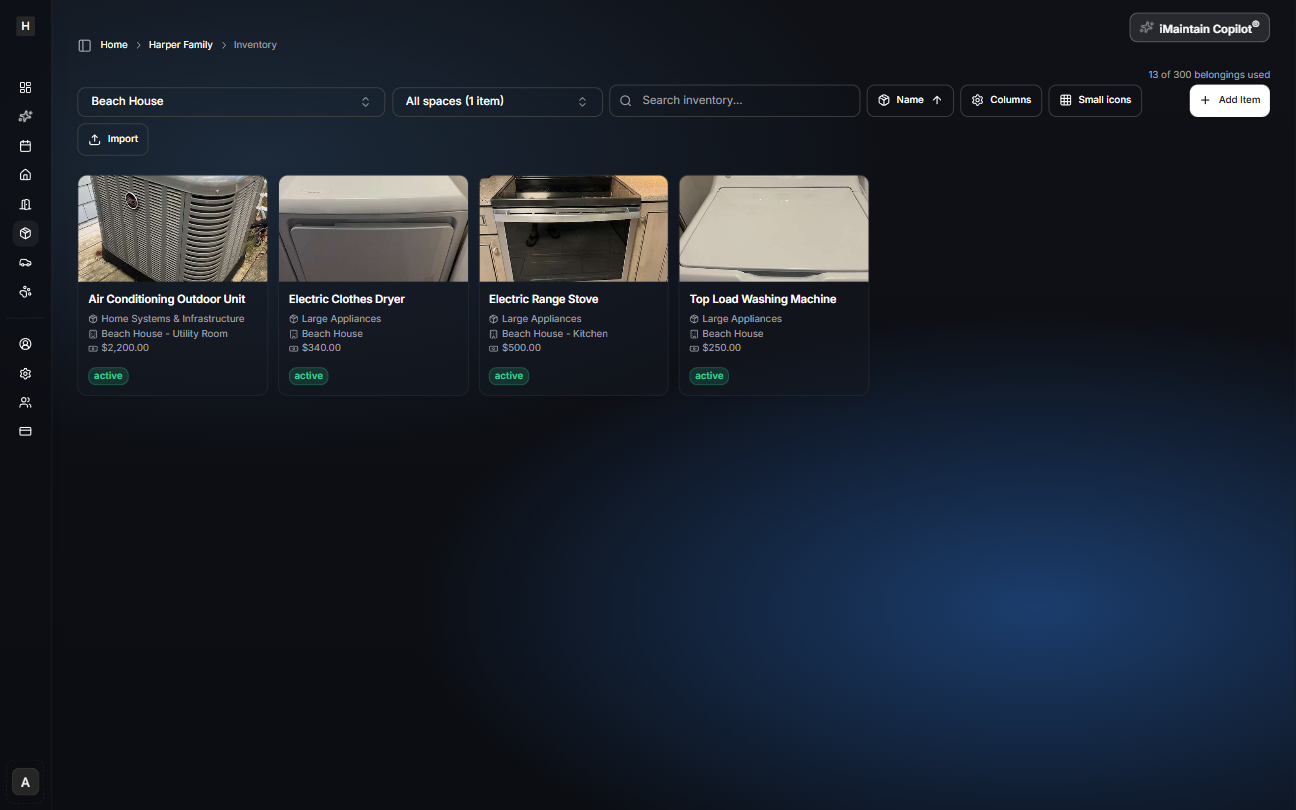Toggle Small icons view mode
Viewport: 1296px width, 810px height.
tap(1095, 100)
